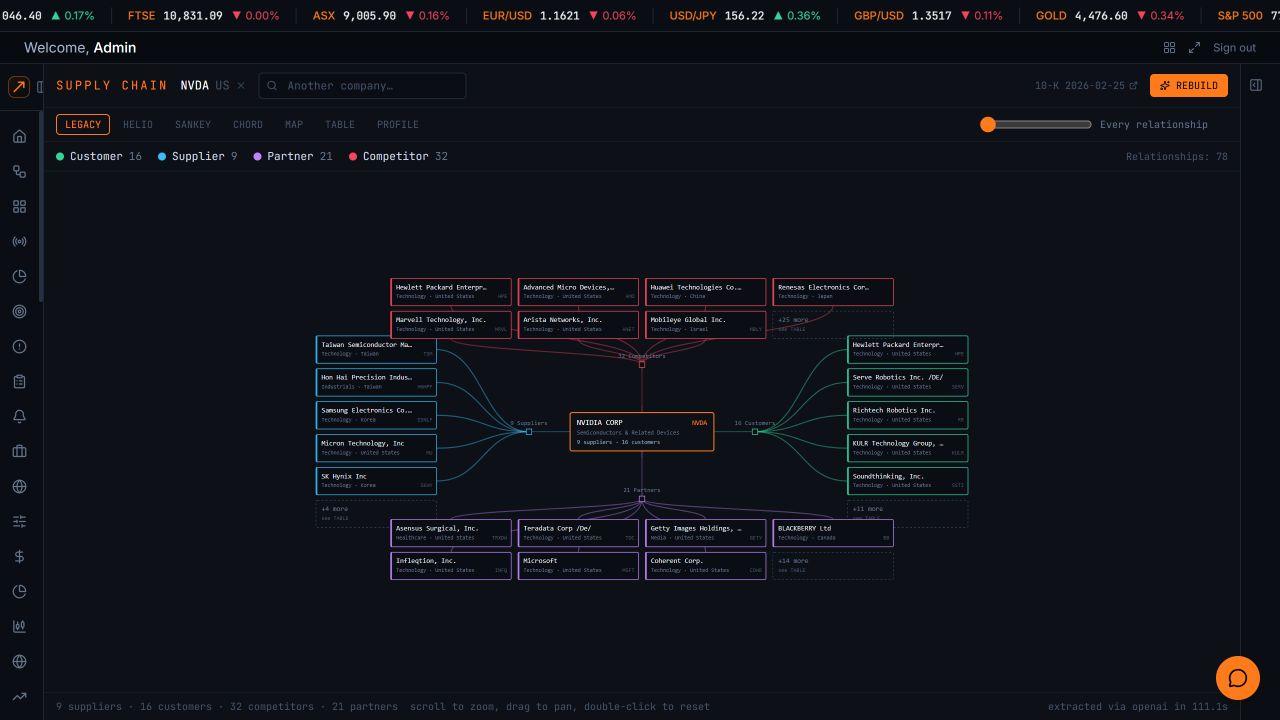Click the relationship strength slider track
The height and width of the screenshot is (720, 1280).
(x=1036, y=124)
